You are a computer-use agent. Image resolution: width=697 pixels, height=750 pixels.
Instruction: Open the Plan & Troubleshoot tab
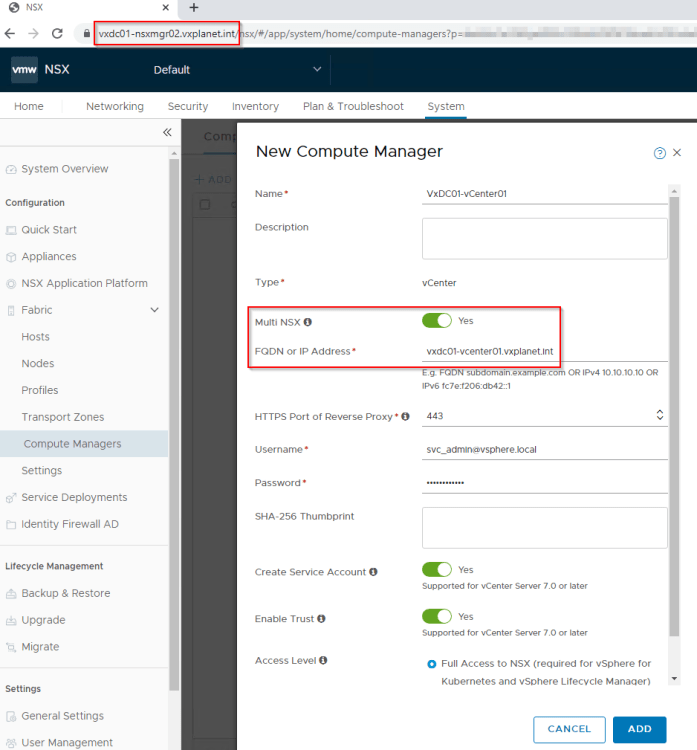(x=353, y=106)
